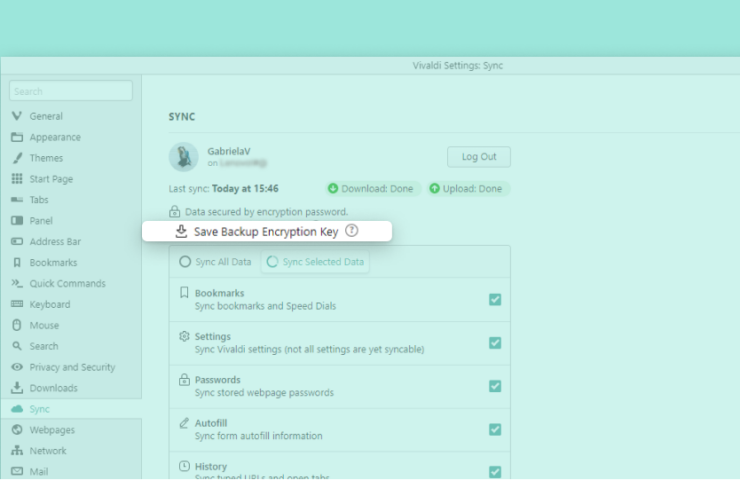Click the Bookmarks icon in sync list
This screenshot has height=480, width=740.
click(184, 293)
